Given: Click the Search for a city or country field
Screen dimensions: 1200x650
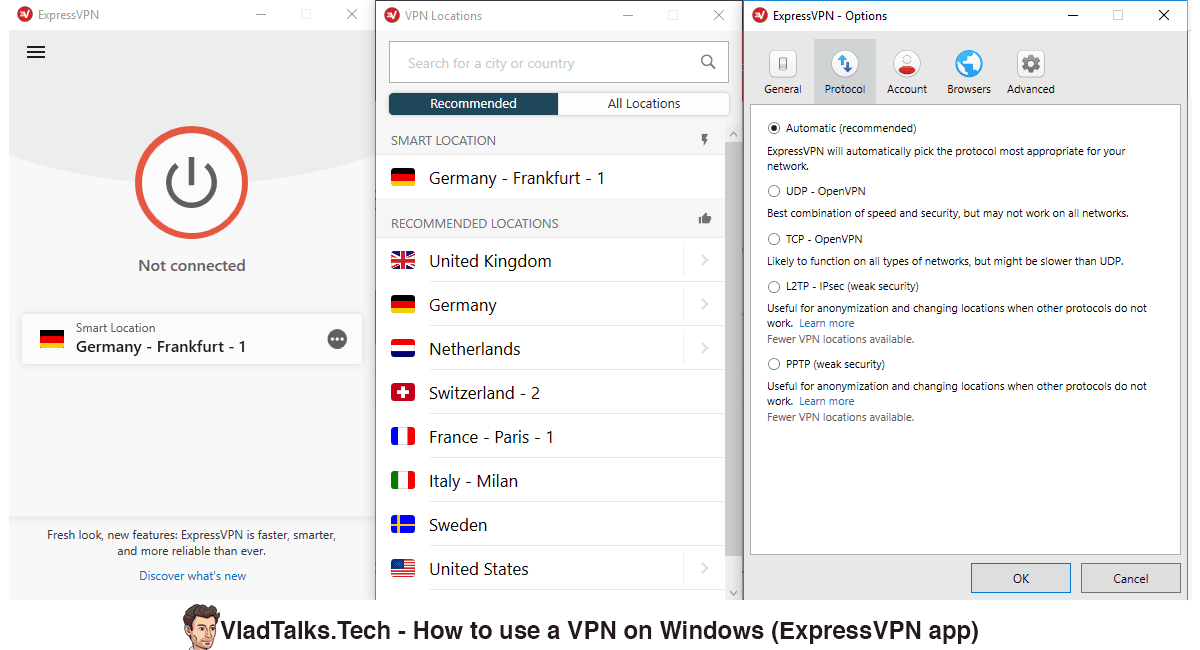Looking at the screenshot, I should tap(559, 62).
